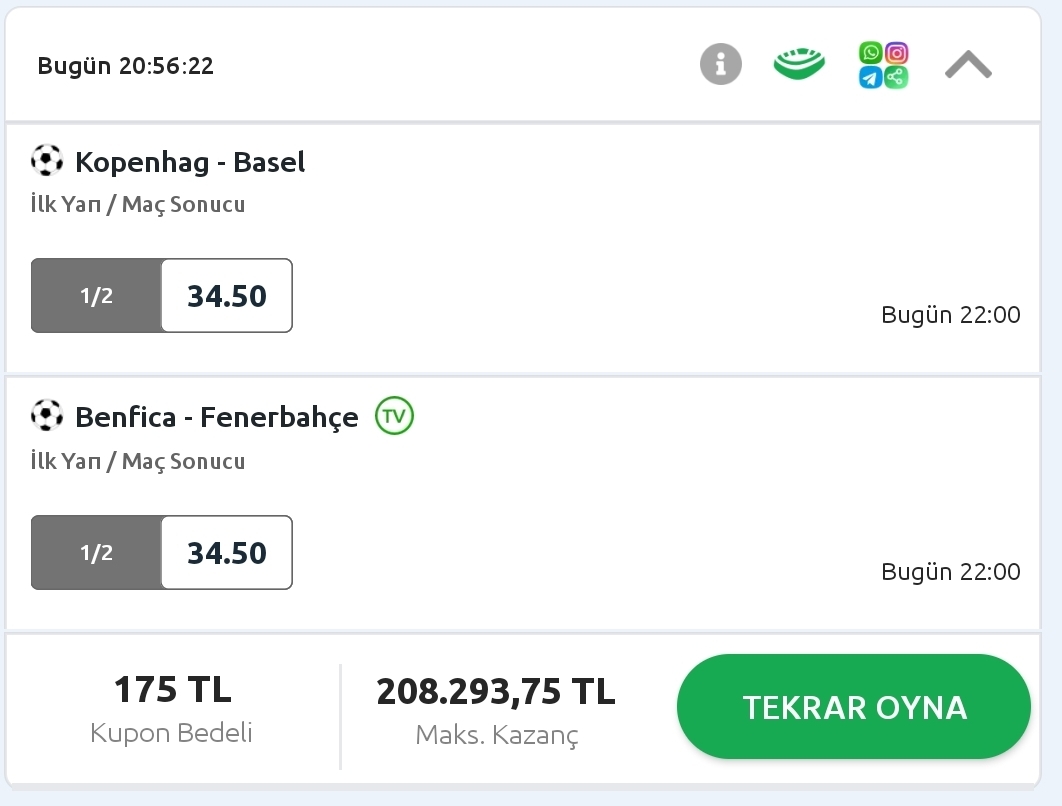This screenshot has height=806, width=1062.
Task: Click the Bugün 20:56:22 coupon timestamp
Action: [x=125, y=66]
